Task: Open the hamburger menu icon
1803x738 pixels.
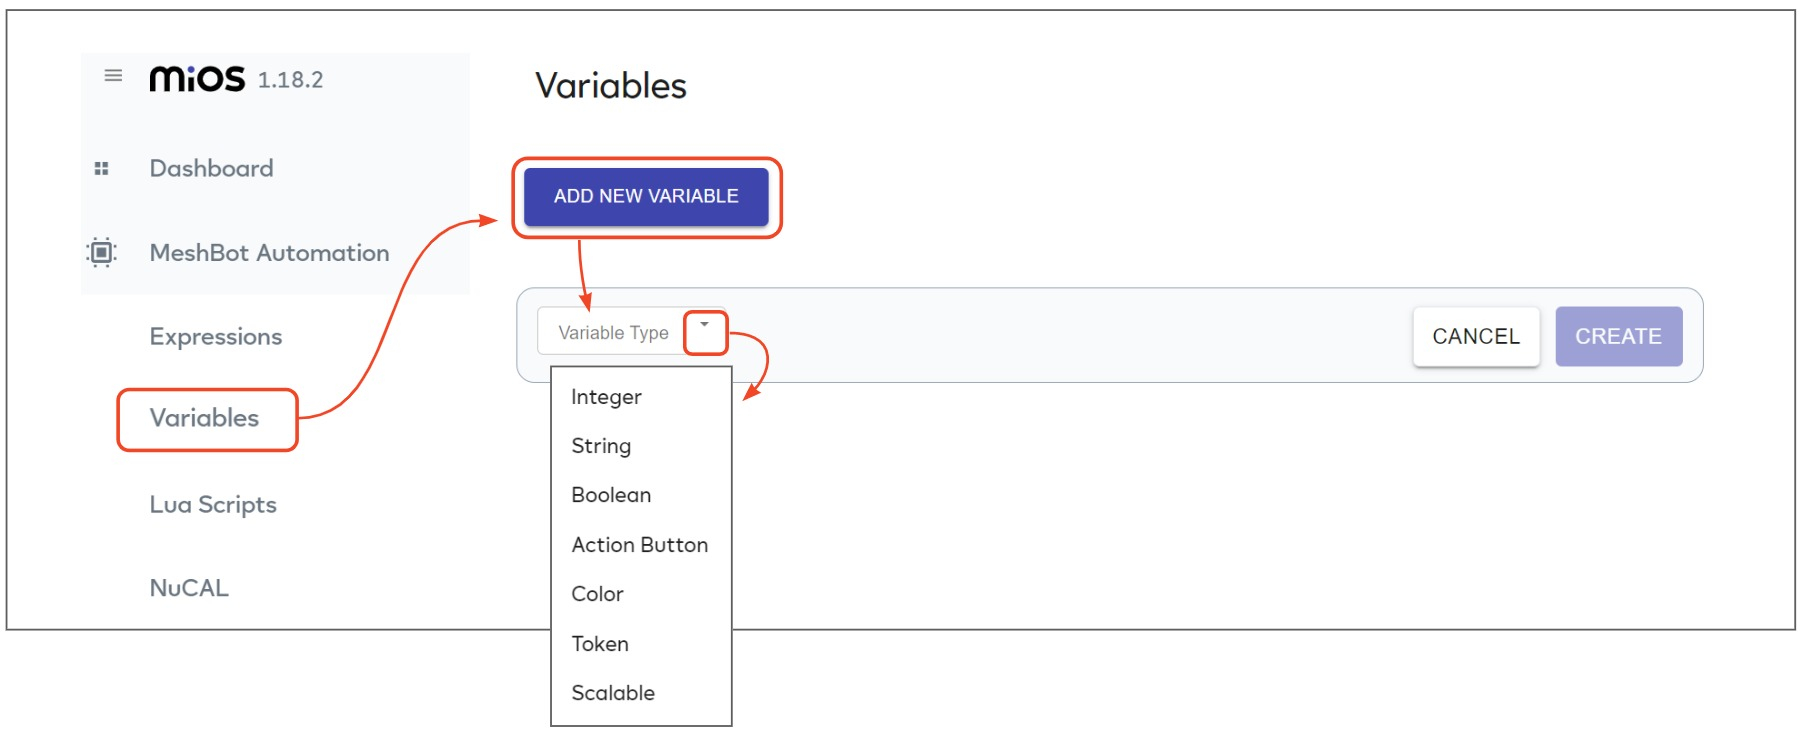Action: (113, 75)
